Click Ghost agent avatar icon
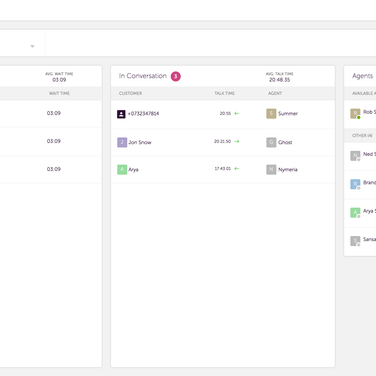Screen dimensions: 376x376 tap(271, 142)
